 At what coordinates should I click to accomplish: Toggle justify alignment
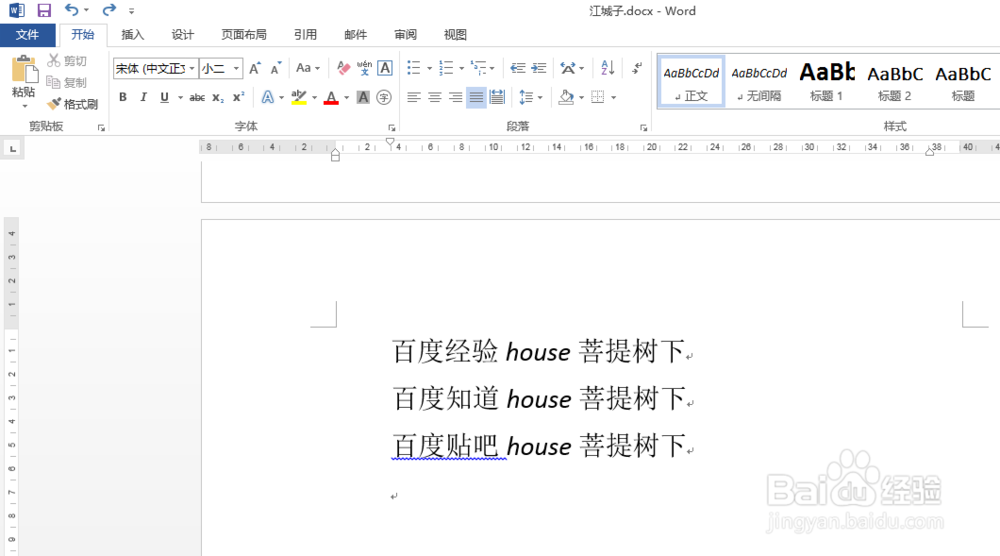[476, 98]
